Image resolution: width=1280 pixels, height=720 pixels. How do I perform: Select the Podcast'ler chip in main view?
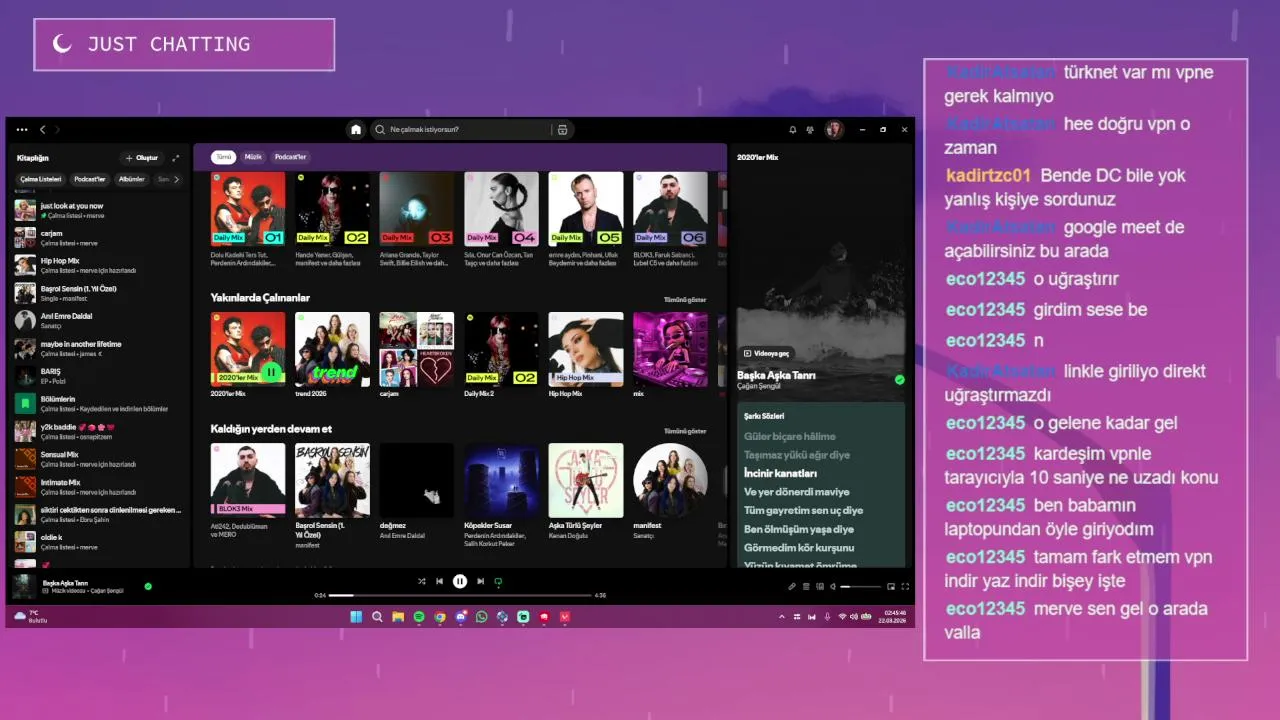pos(291,157)
